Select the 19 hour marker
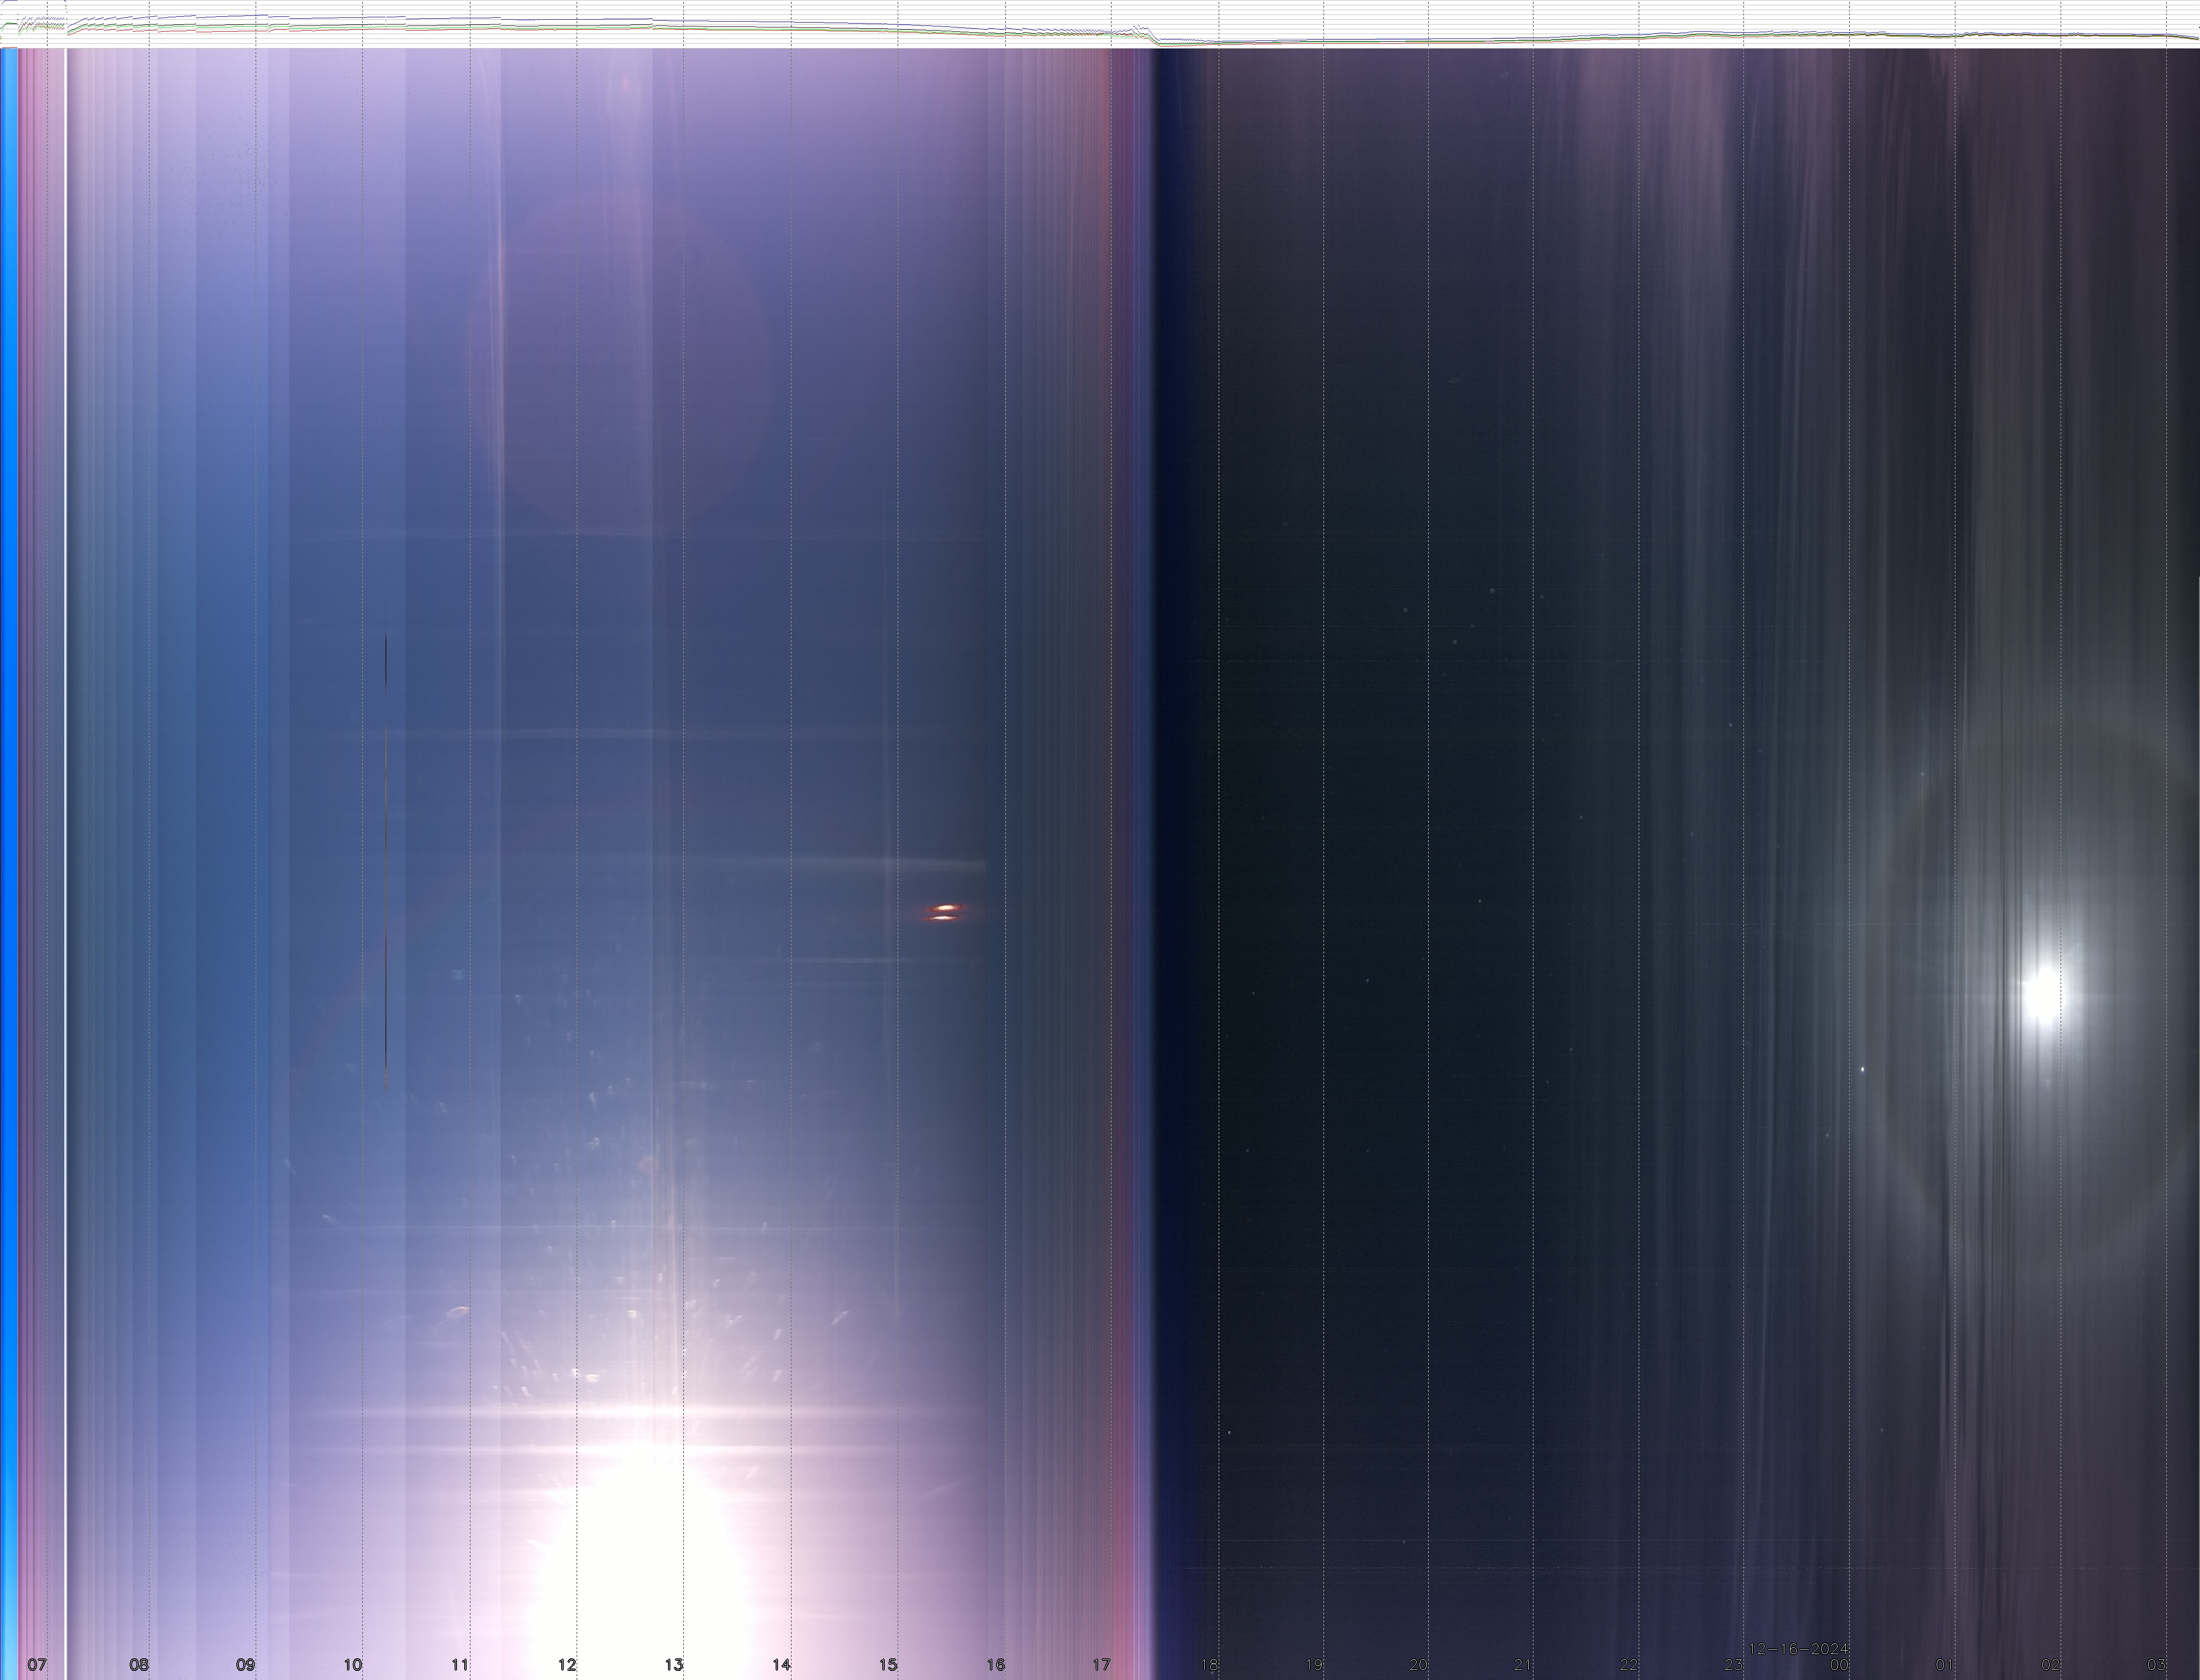Image resolution: width=2200 pixels, height=1680 pixels. point(1314,1665)
